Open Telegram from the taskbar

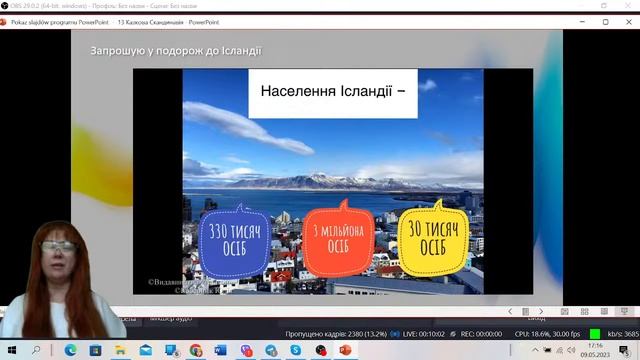[271, 350]
